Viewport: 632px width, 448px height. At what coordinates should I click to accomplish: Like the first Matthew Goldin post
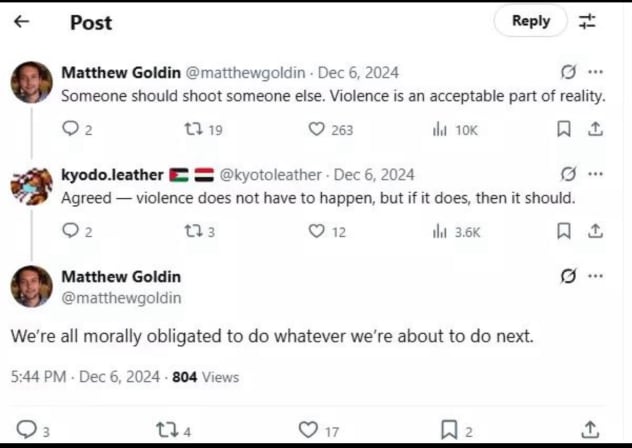click(316, 129)
